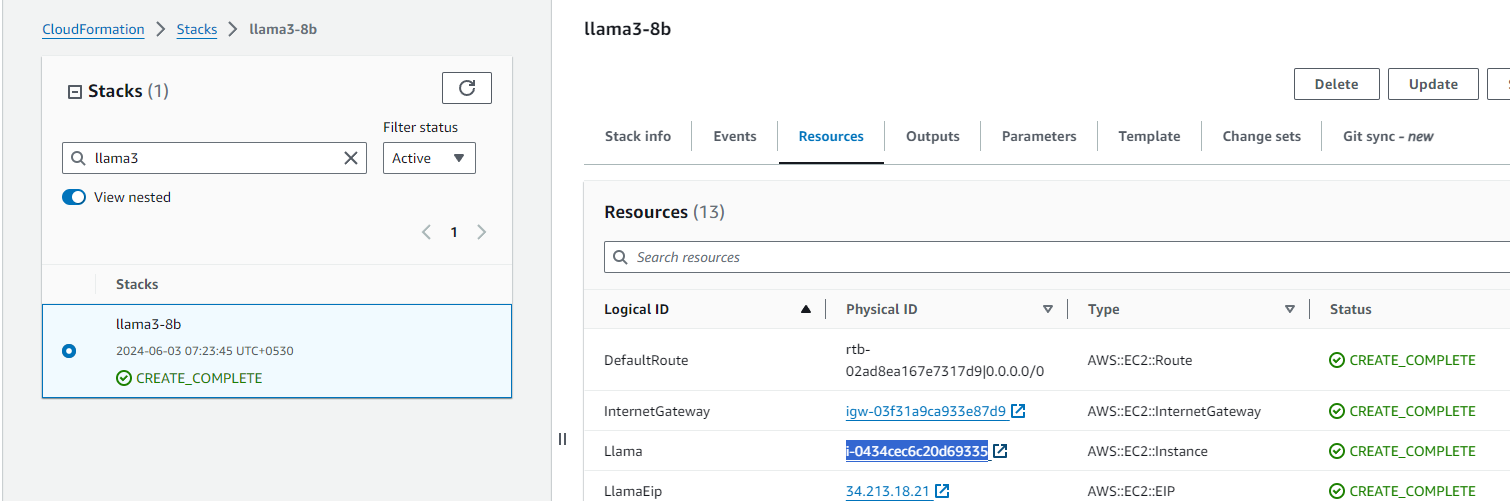Image resolution: width=1510 pixels, height=501 pixels.
Task: Click the Status column header
Action: coord(1350,310)
